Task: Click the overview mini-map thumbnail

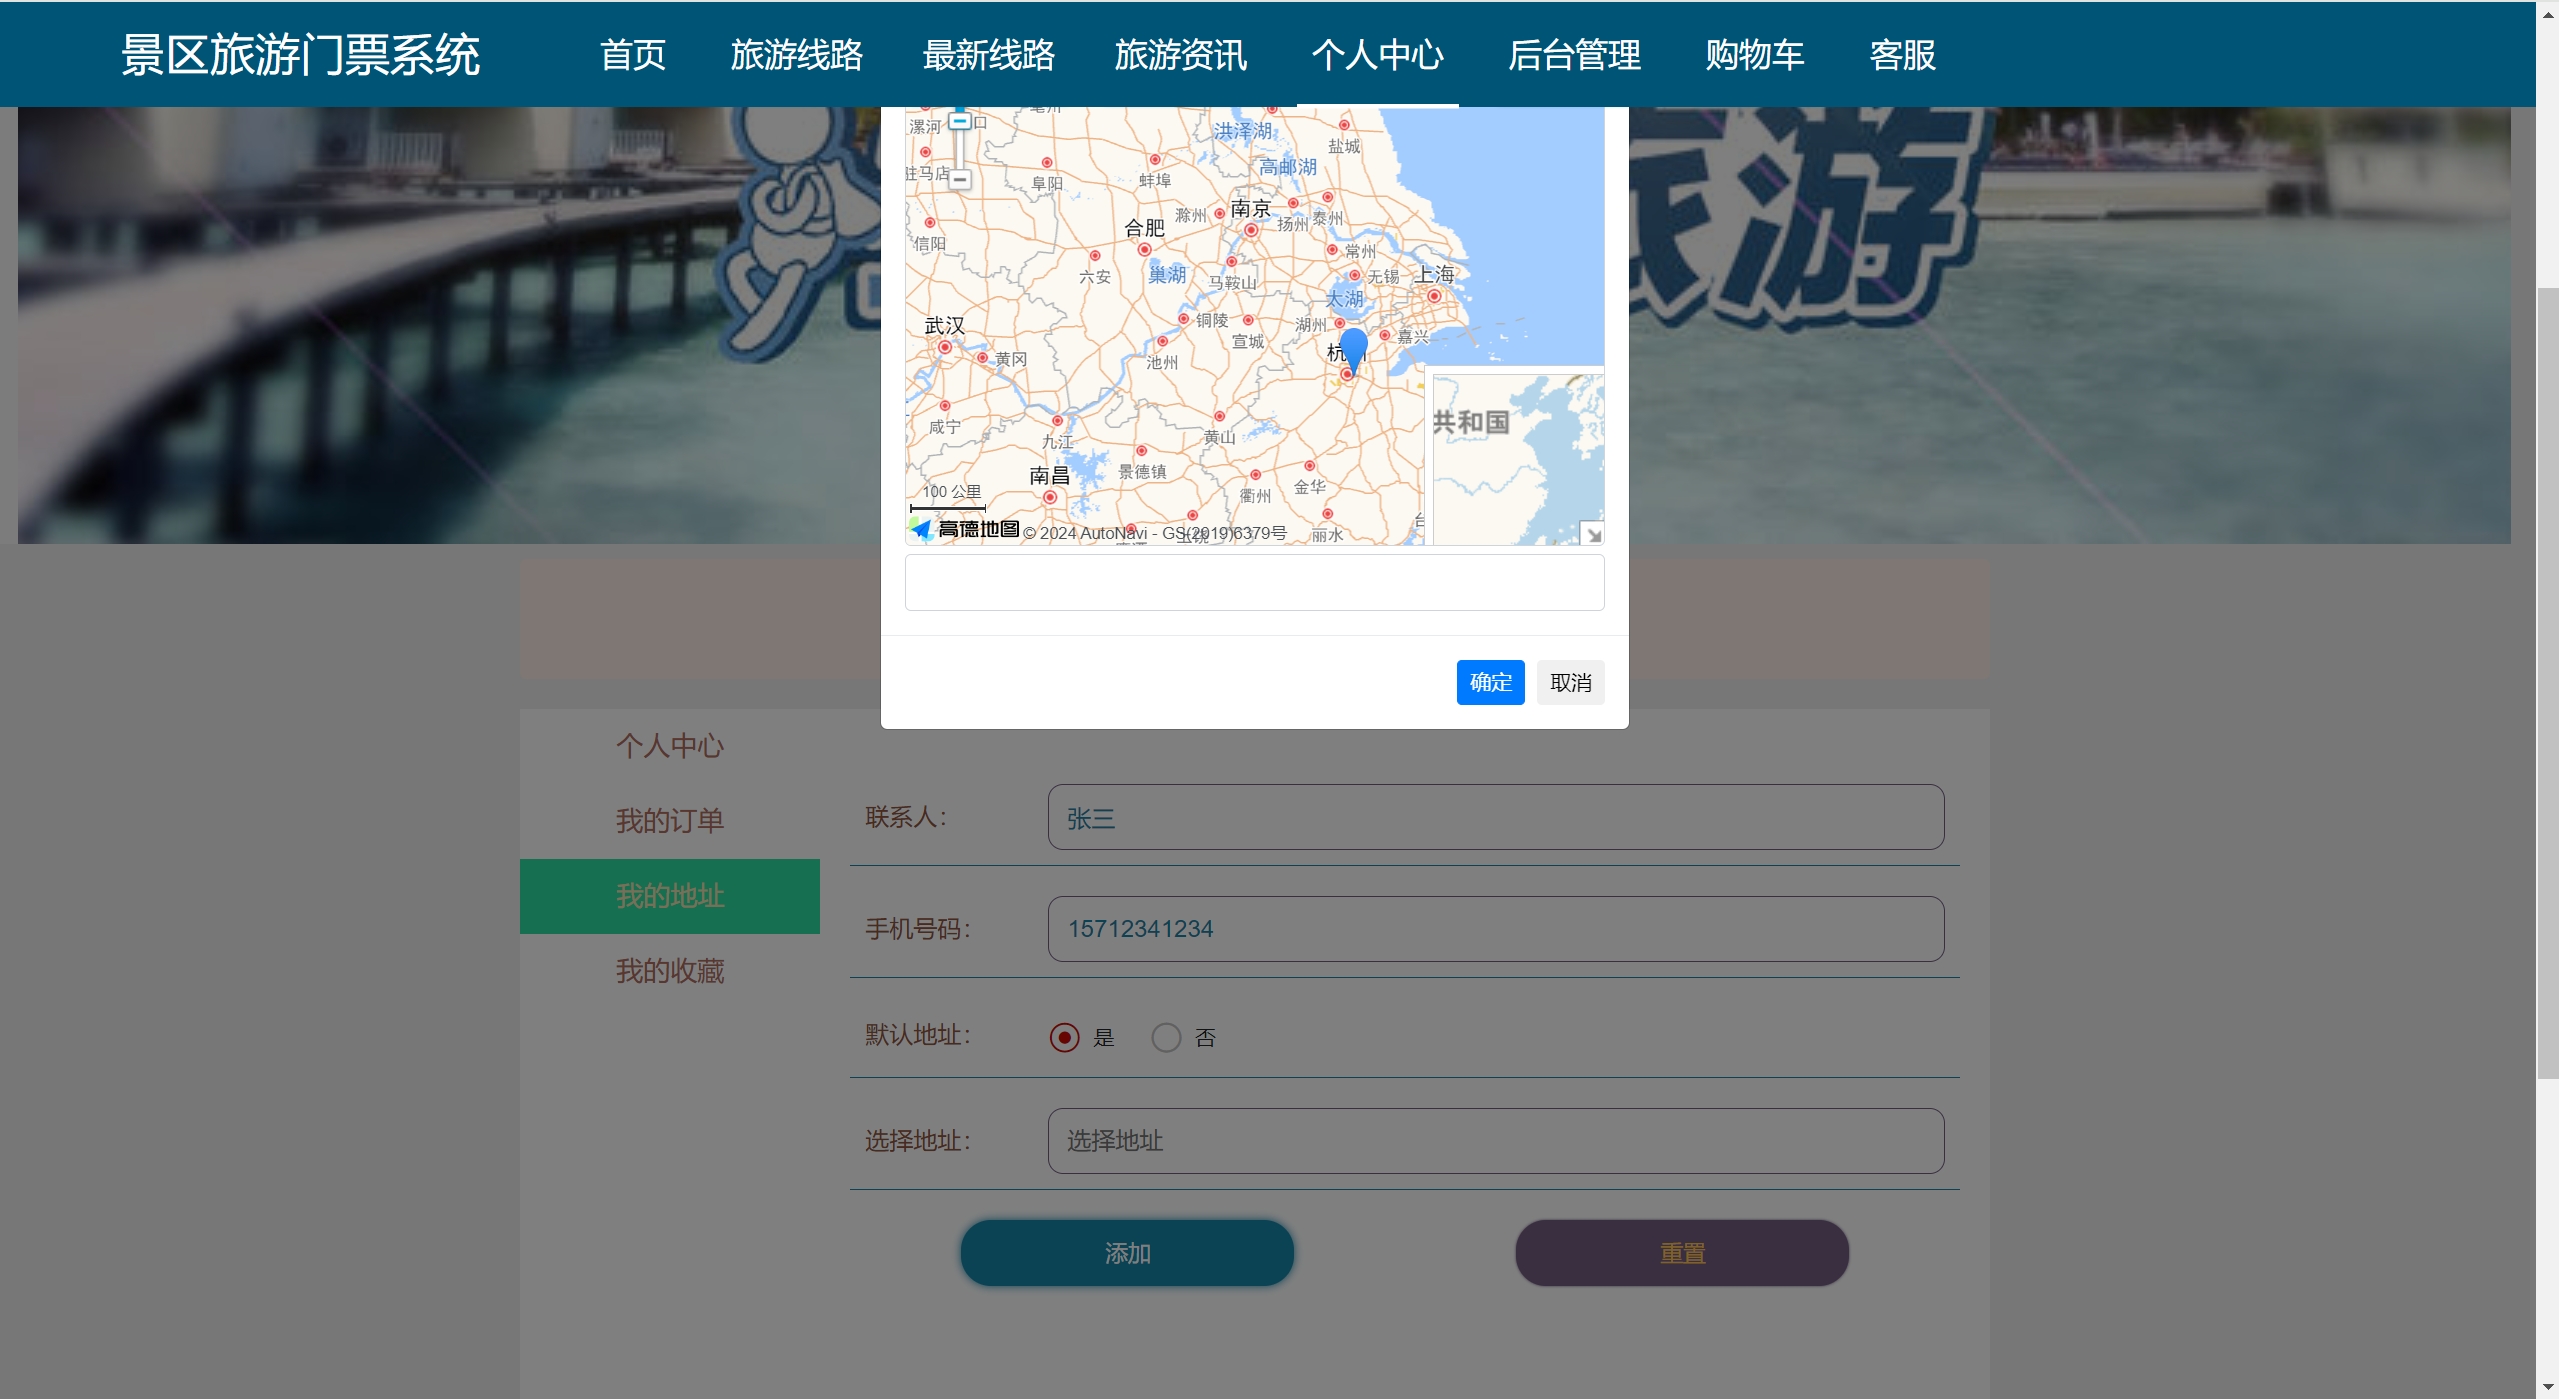Action: click(x=1515, y=460)
